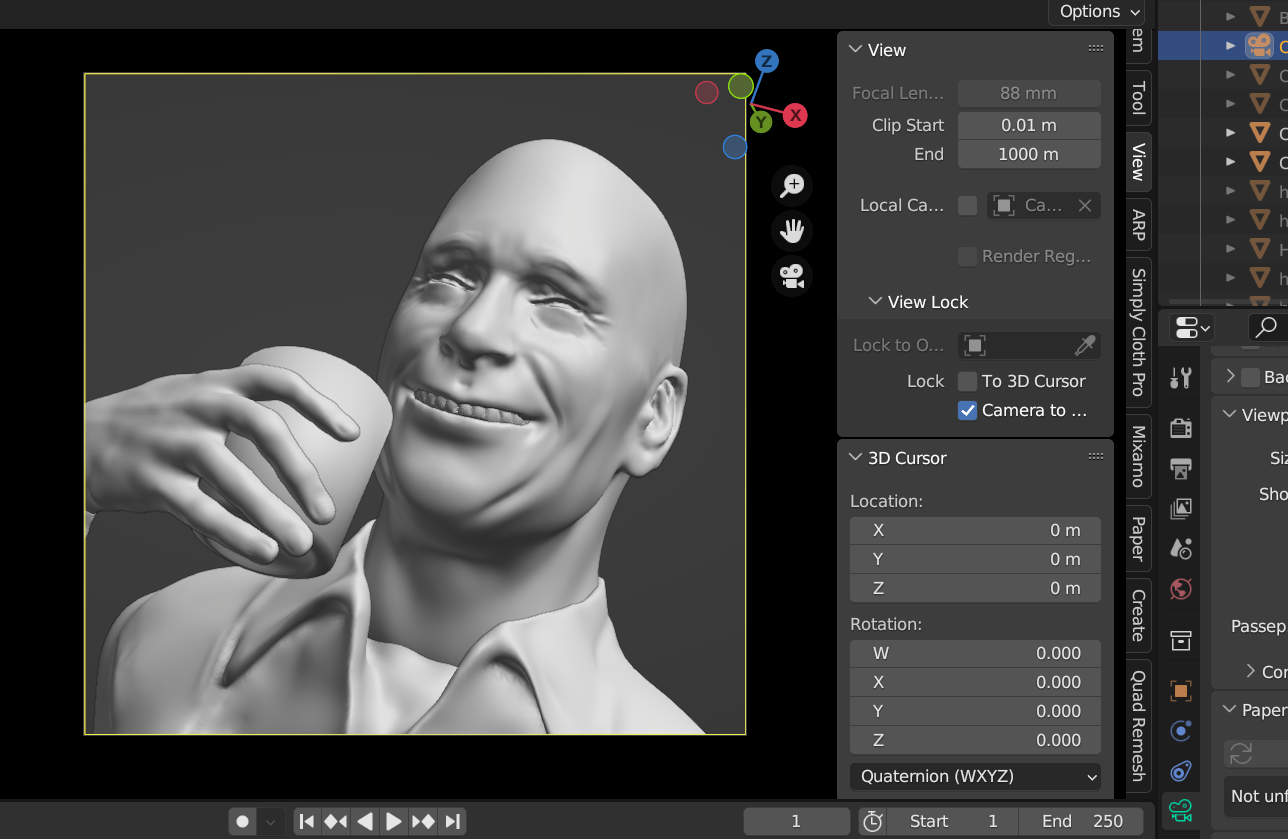This screenshot has height=839, width=1288.
Task: Open the Quaternion (WXYZ) rotation mode dropdown
Action: [x=975, y=776]
